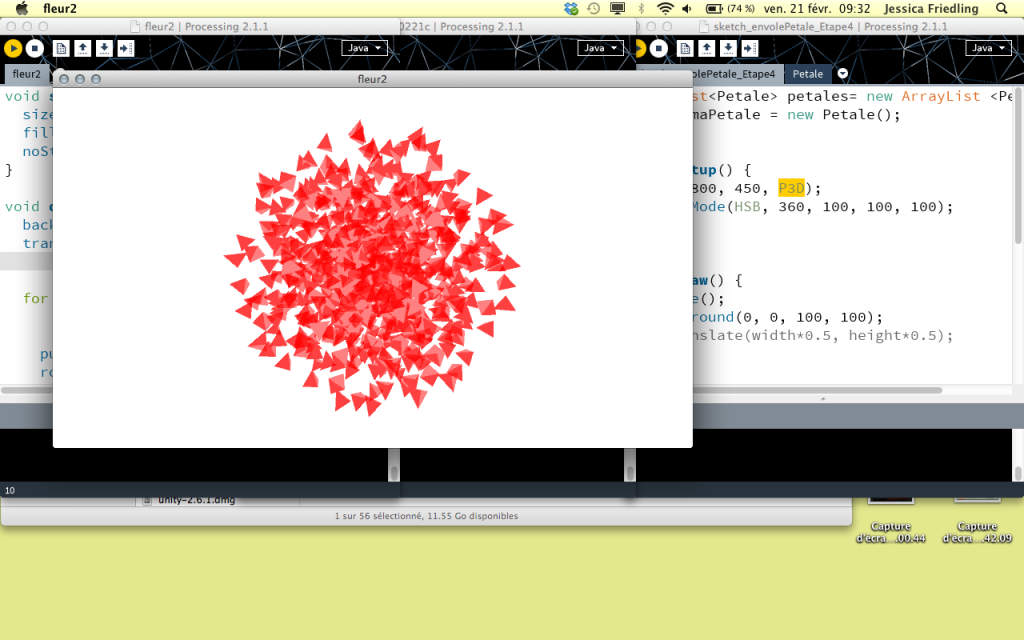Viewport: 1024px width, 640px height.
Task: Switch to the Petale tab
Action: tap(808, 74)
